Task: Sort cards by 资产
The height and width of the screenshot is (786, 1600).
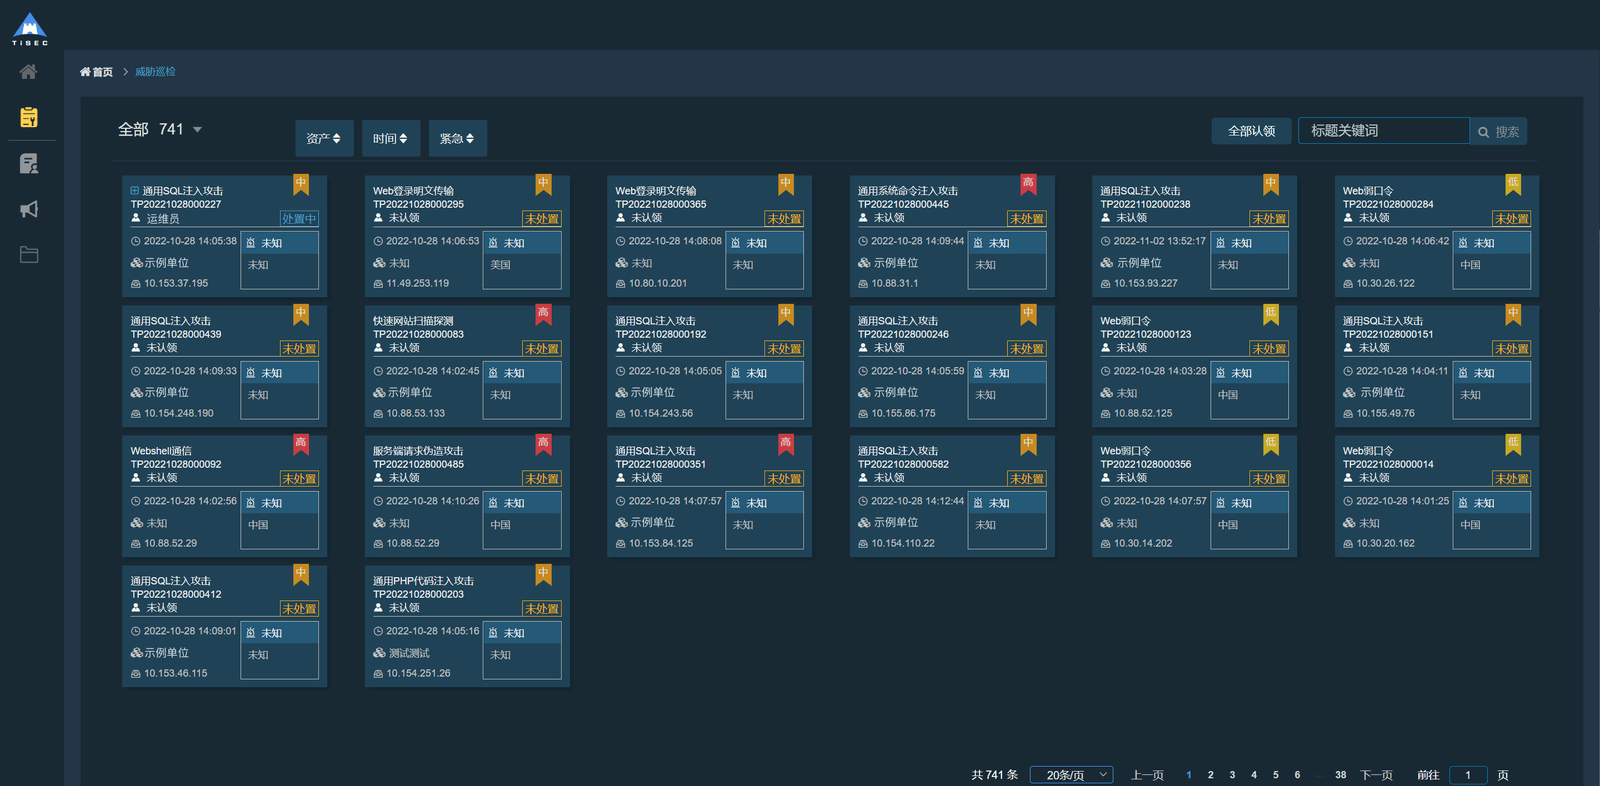Action: tap(324, 138)
